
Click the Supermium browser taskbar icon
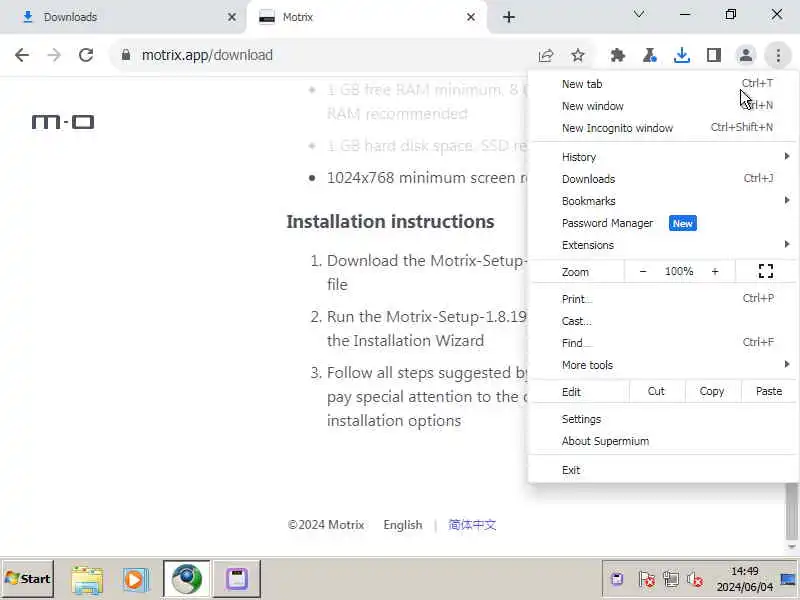point(187,579)
